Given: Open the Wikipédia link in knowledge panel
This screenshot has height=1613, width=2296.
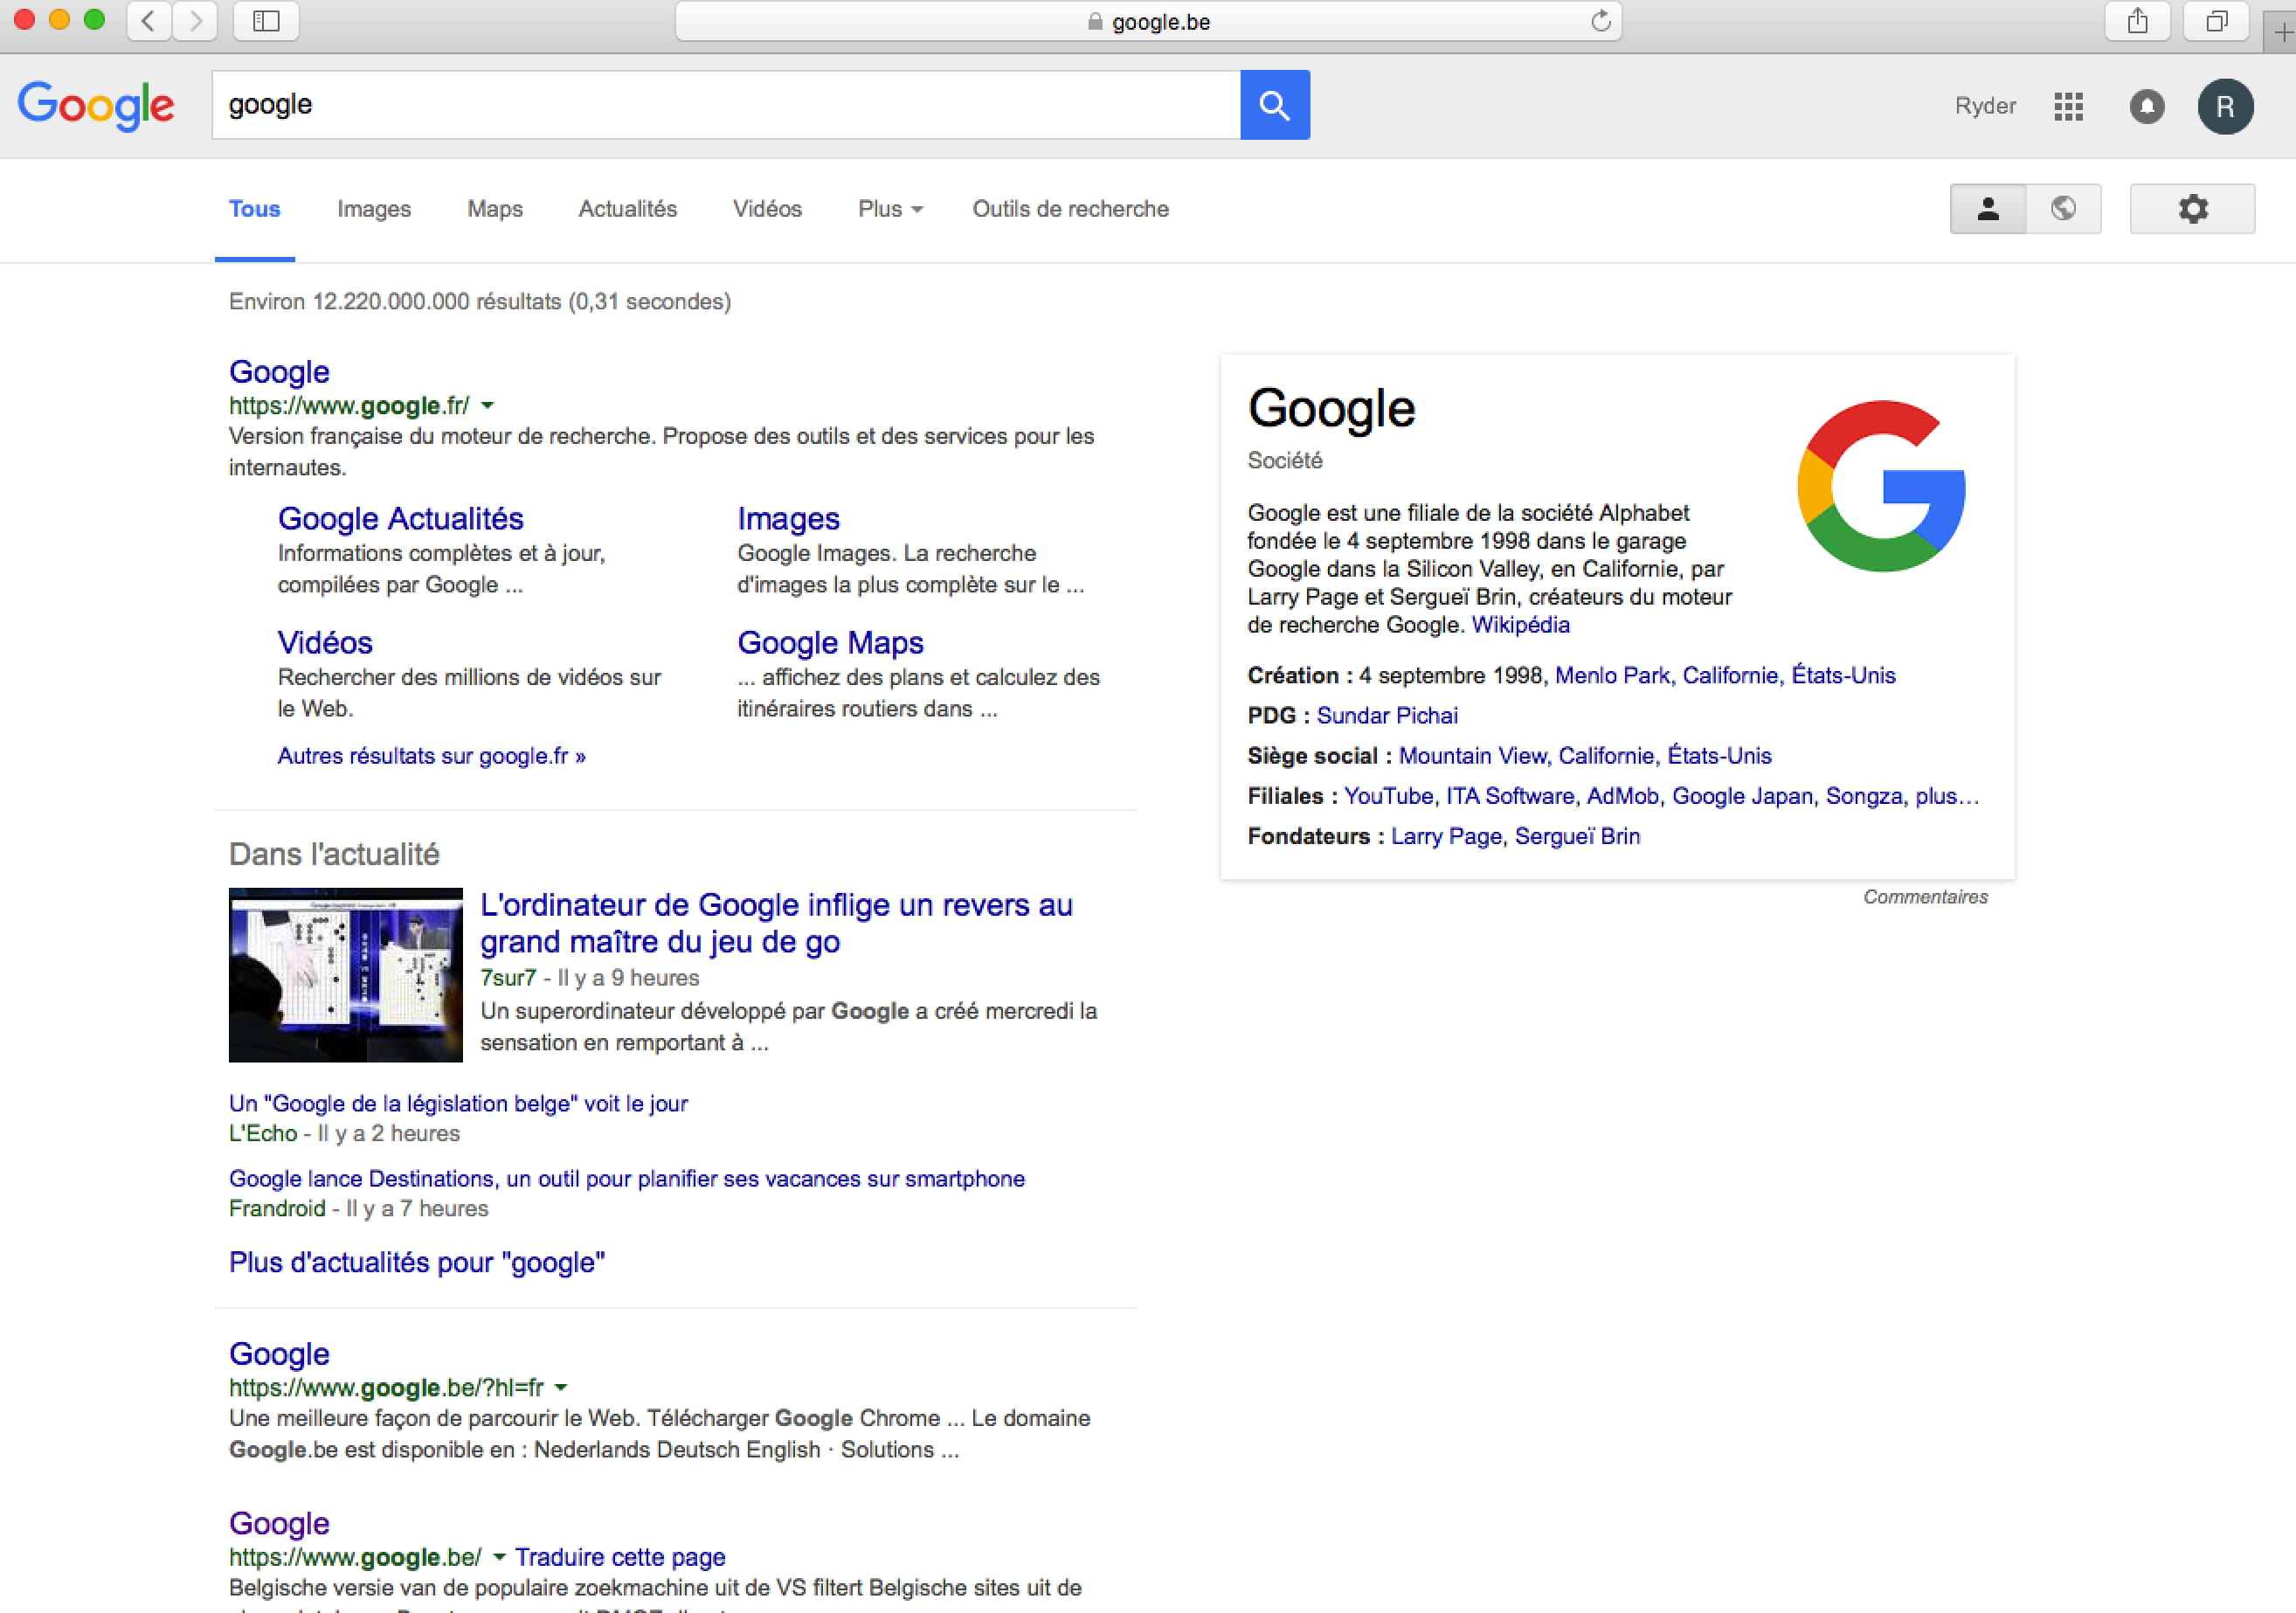Looking at the screenshot, I should pos(1520,625).
